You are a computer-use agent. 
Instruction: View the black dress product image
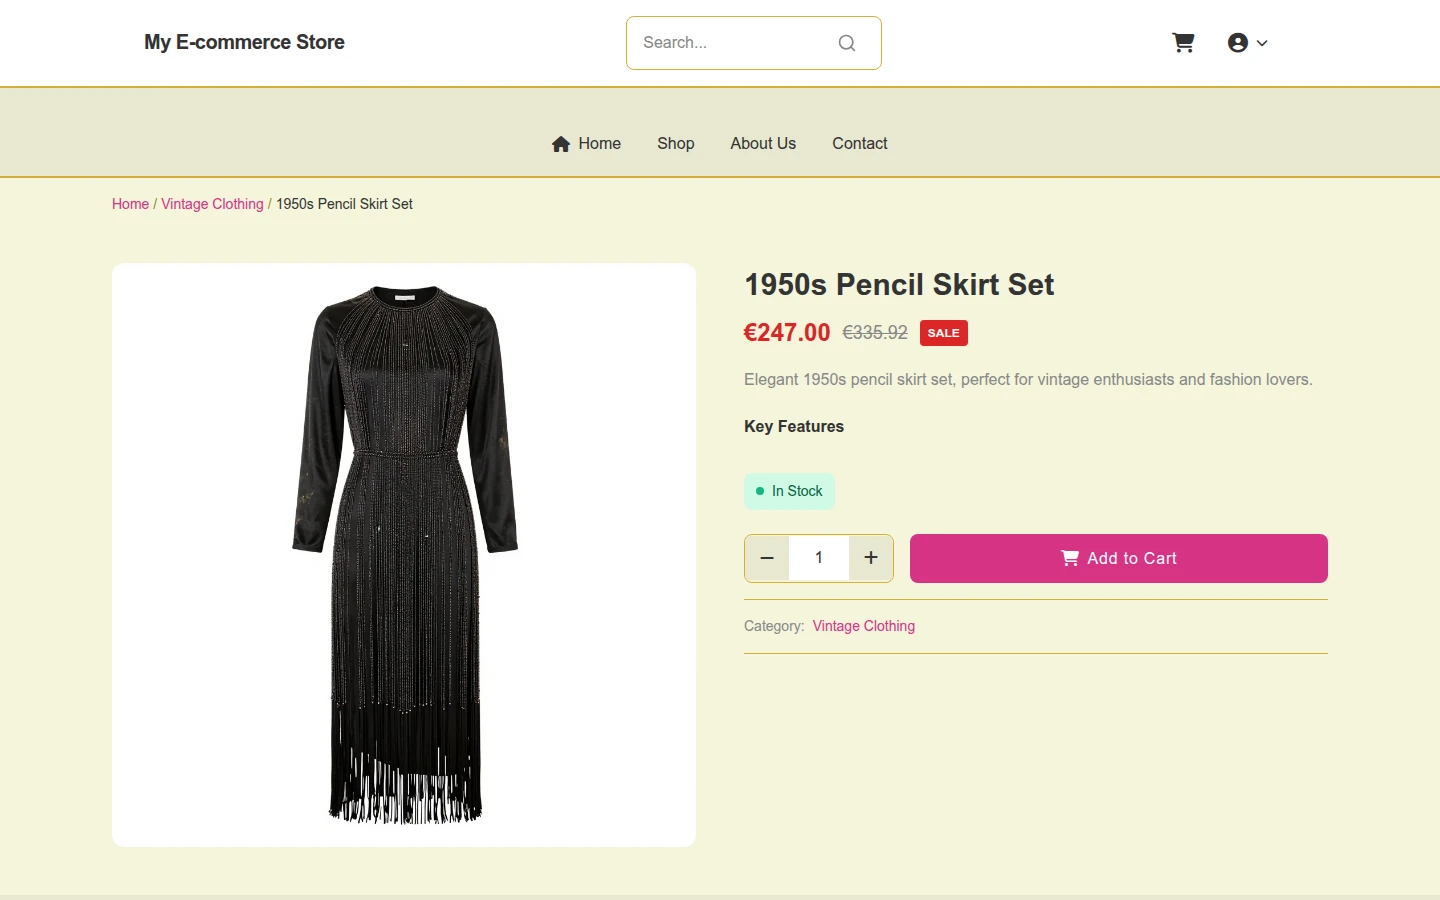pyautogui.click(x=404, y=555)
